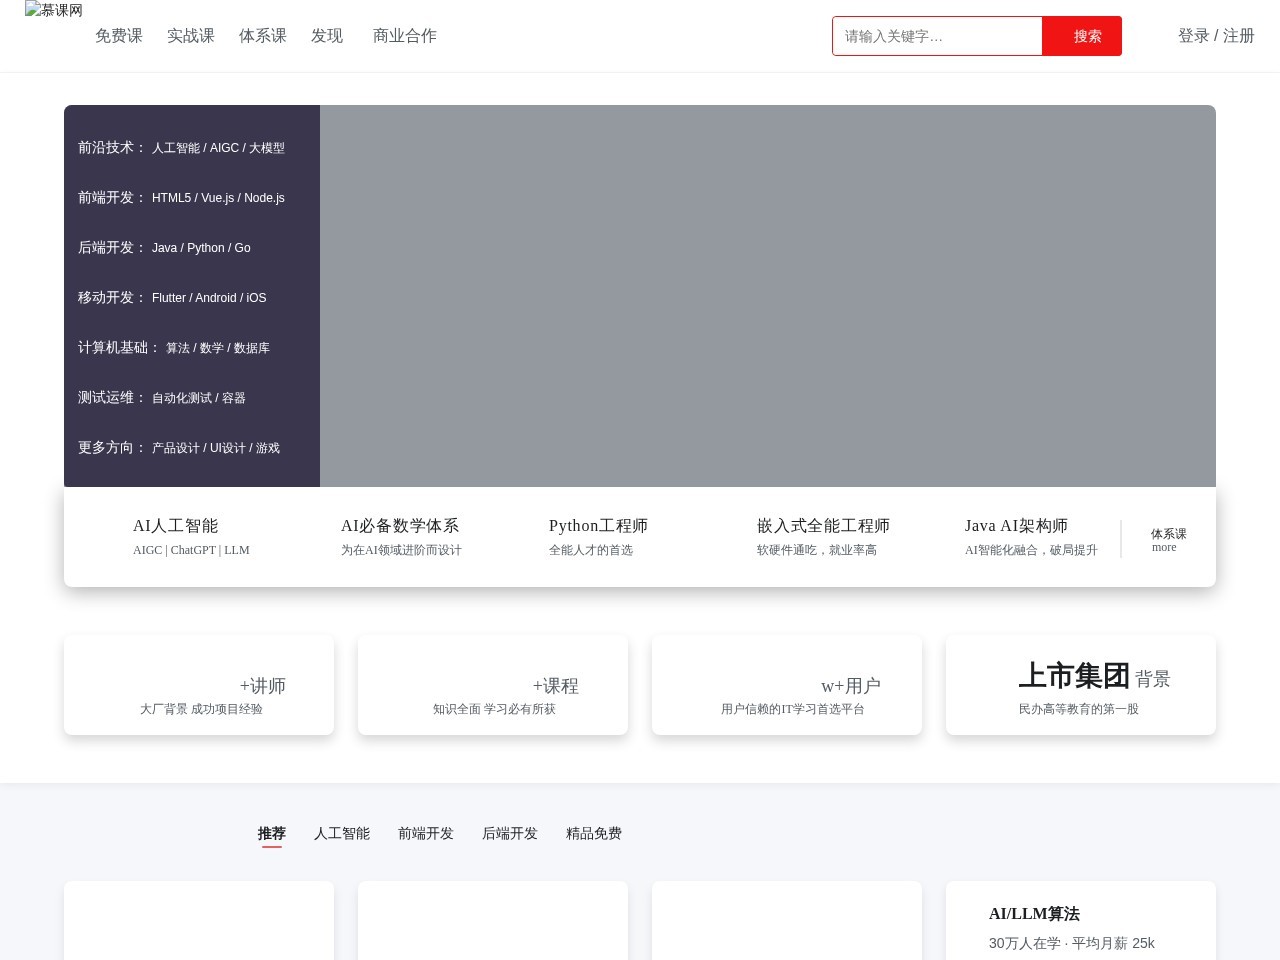Open the Flutter link under 移动开发
Screen dimensions: 1280x960
169,298
